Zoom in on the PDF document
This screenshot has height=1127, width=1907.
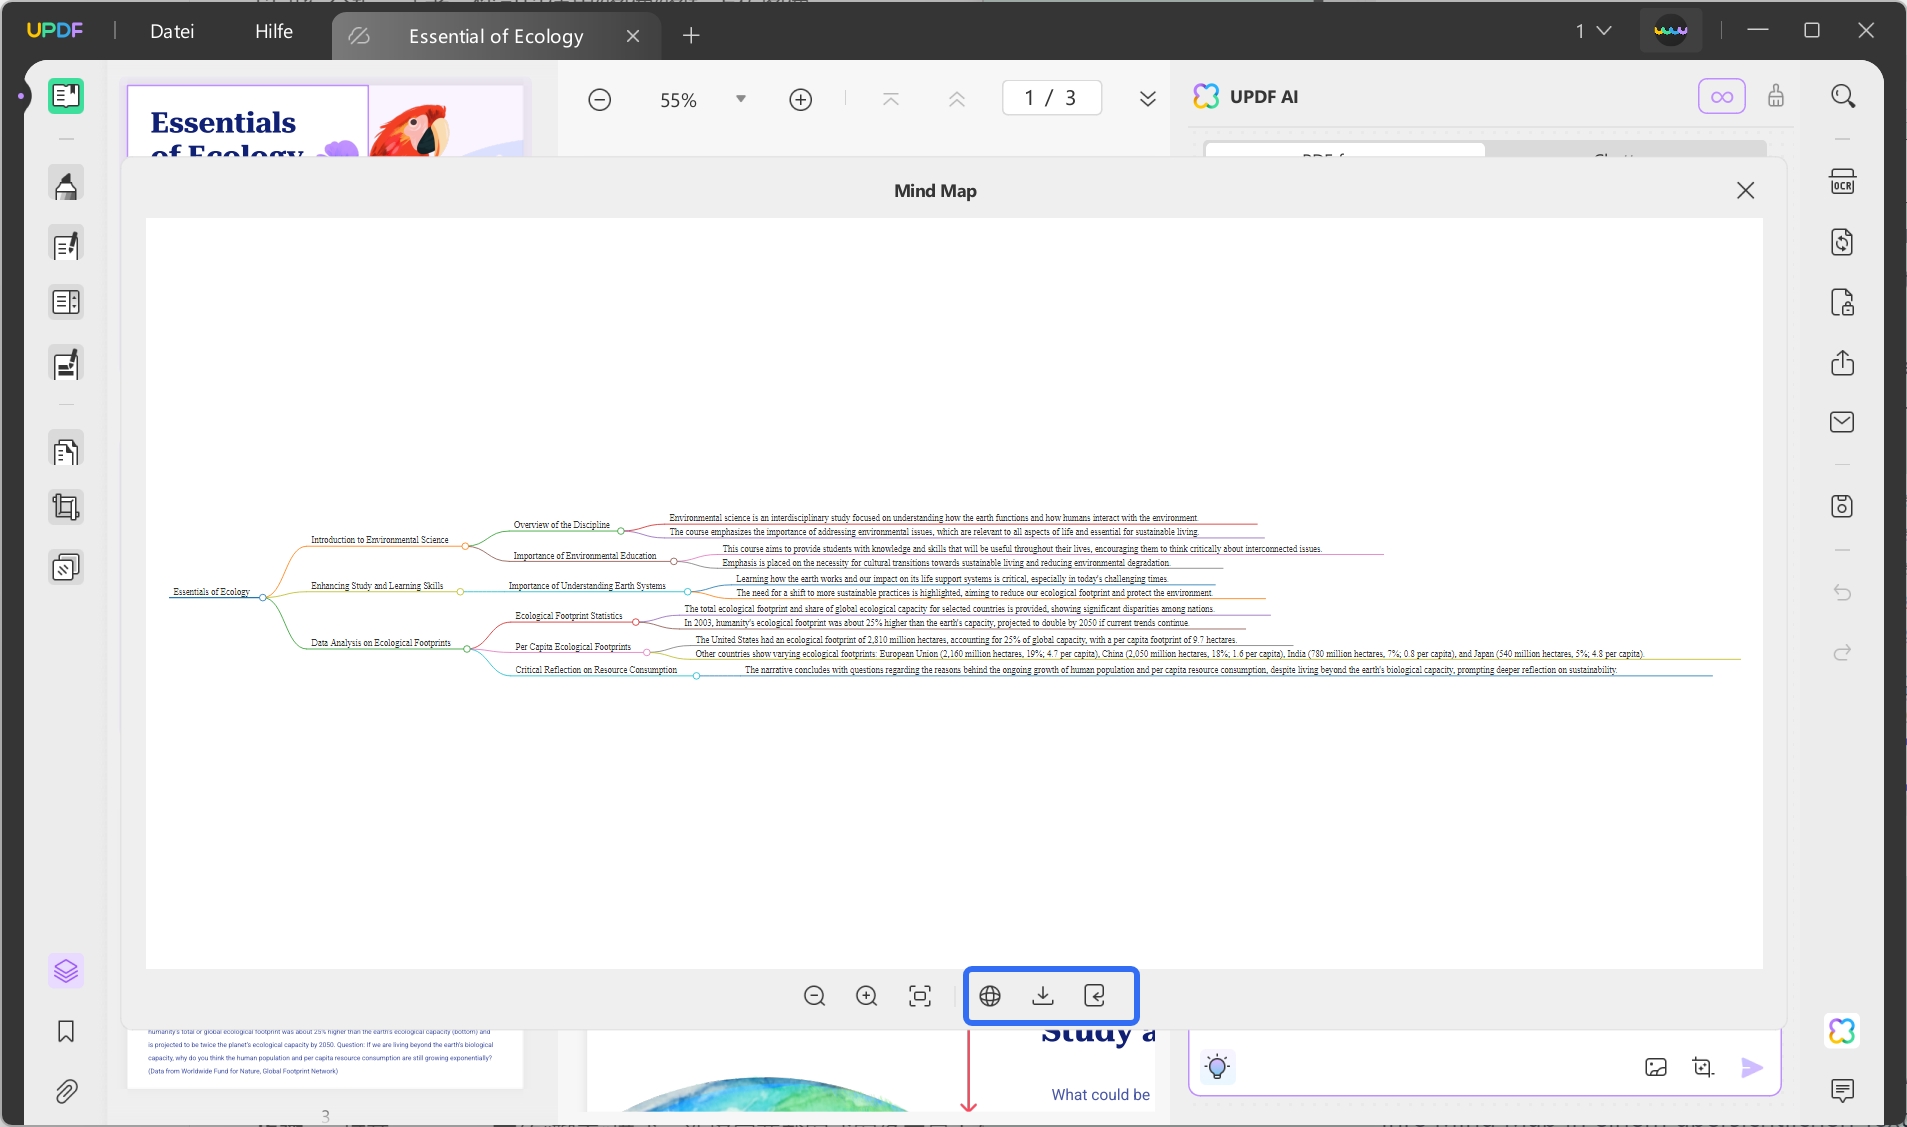click(801, 99)
